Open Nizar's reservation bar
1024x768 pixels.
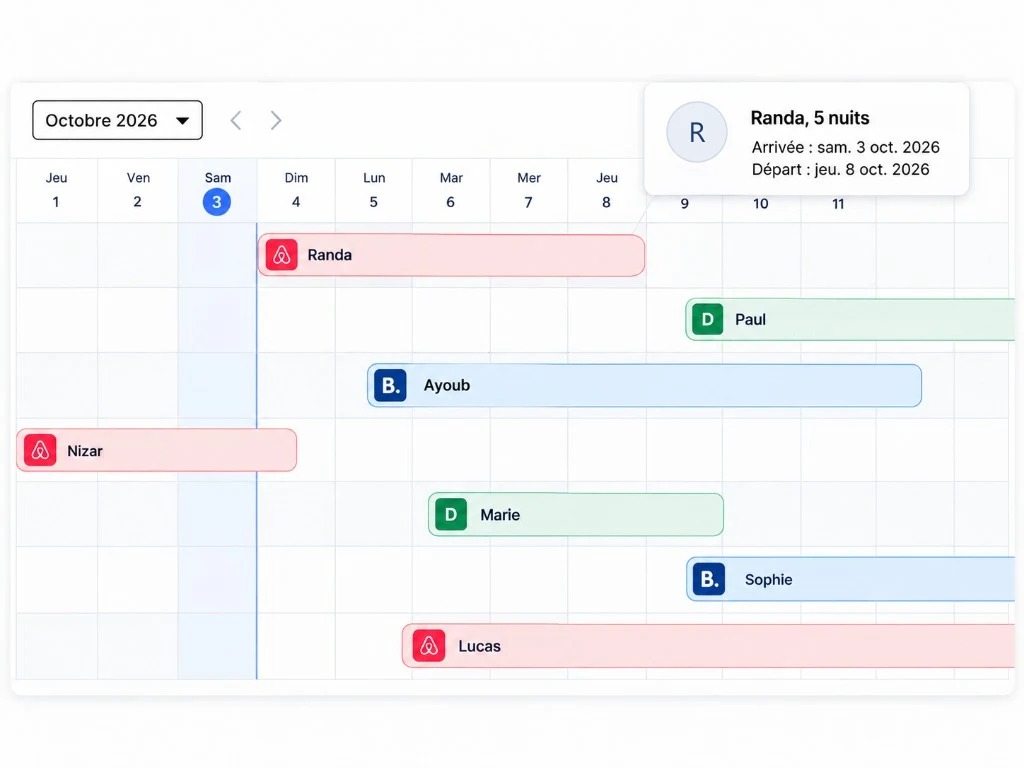pyautogui.click(x=157, y=451)
